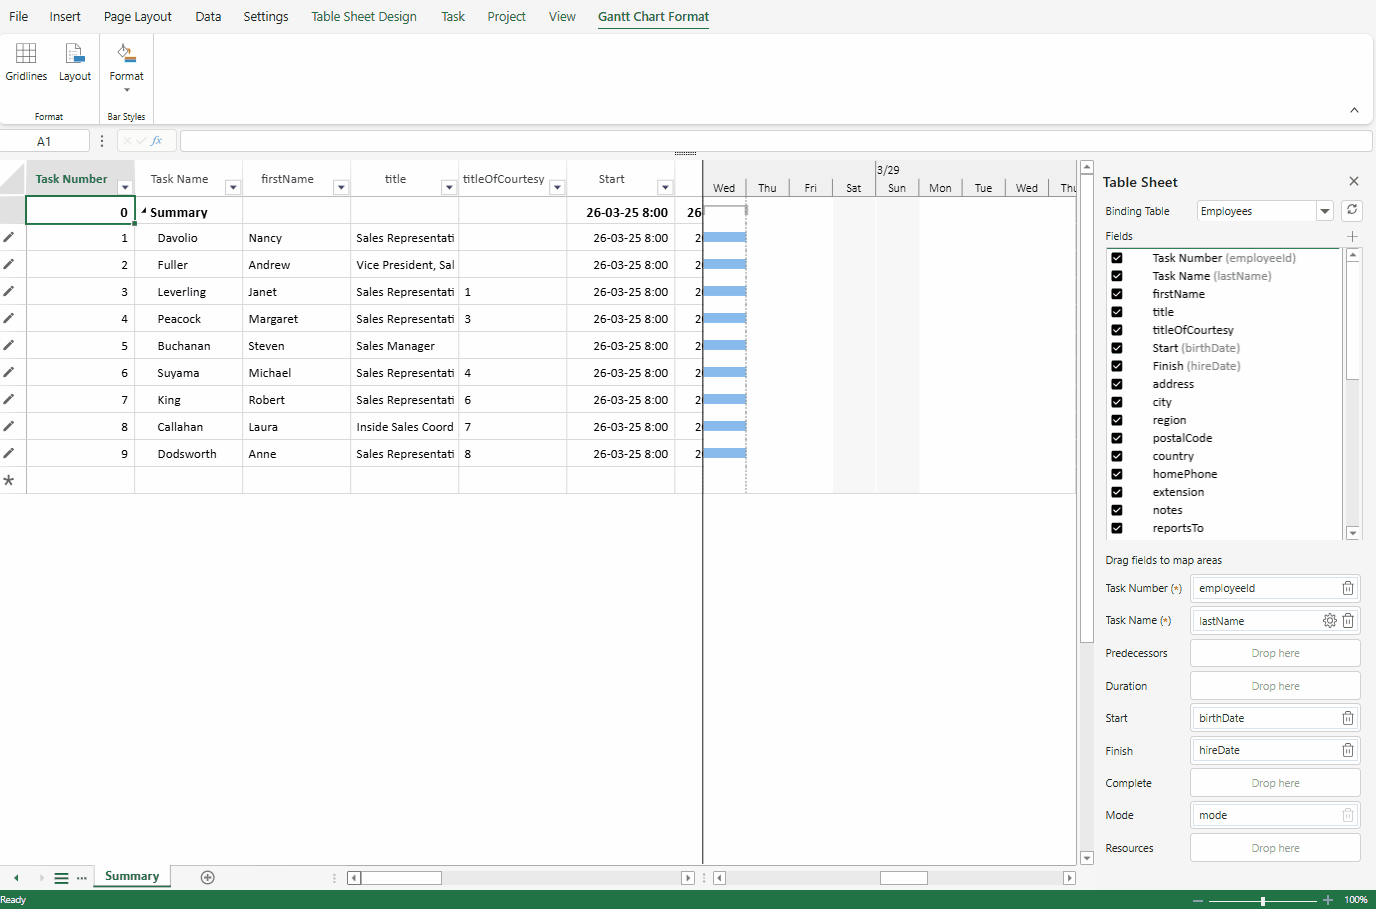
Task: Edit row 5 Buchanan pencil icon
Action: (x=9, y=345)
